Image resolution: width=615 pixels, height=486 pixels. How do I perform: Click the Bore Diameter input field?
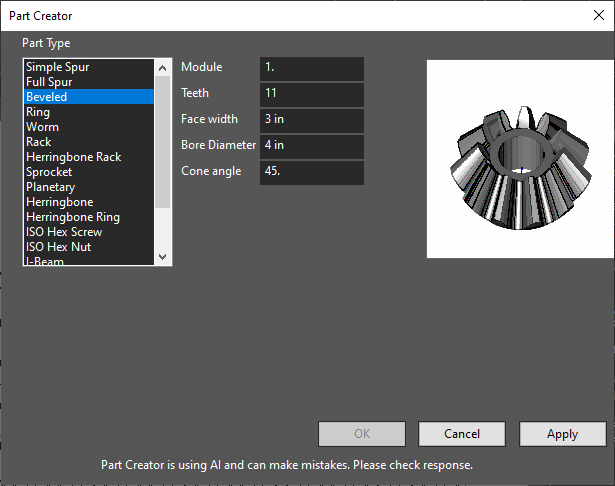pyautogui.click(x=312, y=147)
